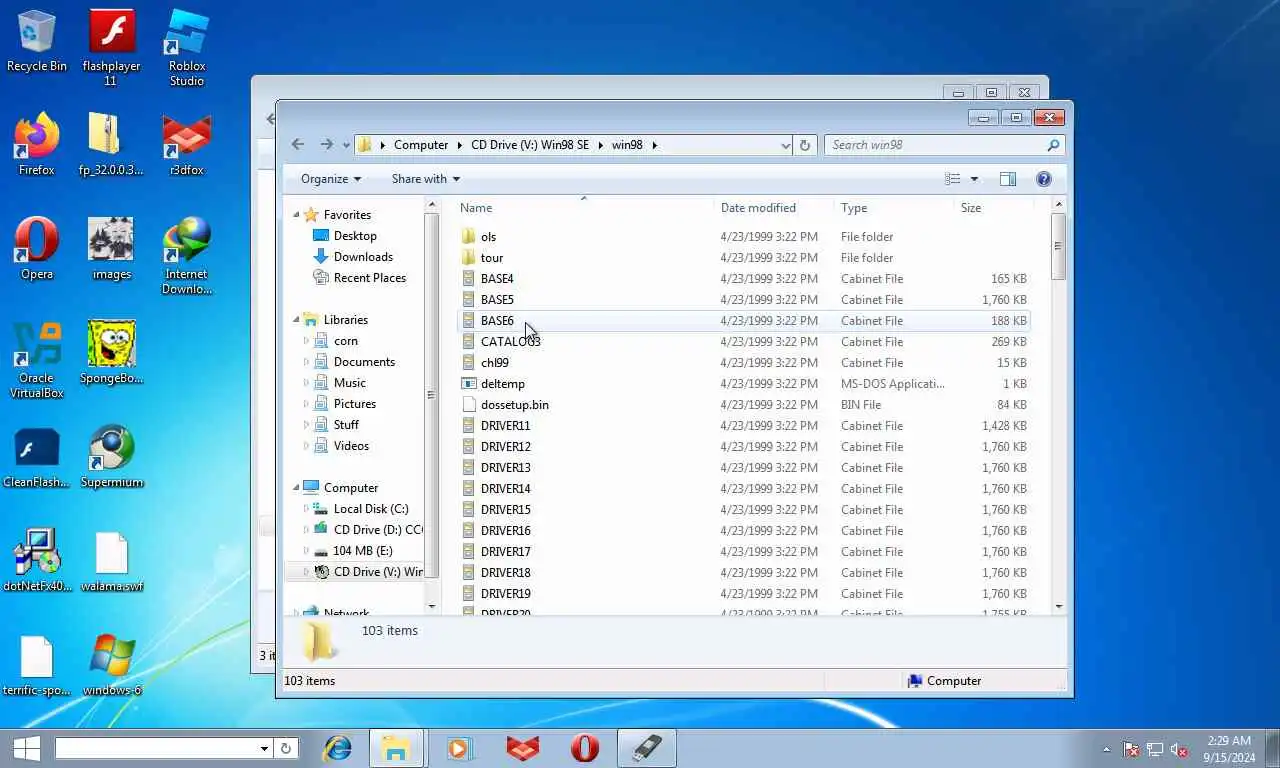The width and height of the screenshot is (1280, 768).
Task: Click the volume muted tray icon
Action: pyautogui.click(x=1179, y=749)
